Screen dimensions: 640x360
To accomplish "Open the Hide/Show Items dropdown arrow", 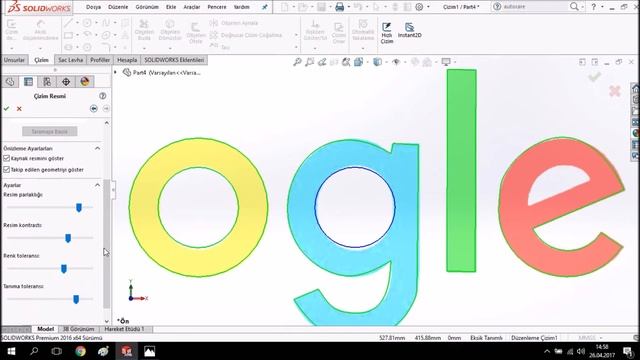I will click(404, 62).
